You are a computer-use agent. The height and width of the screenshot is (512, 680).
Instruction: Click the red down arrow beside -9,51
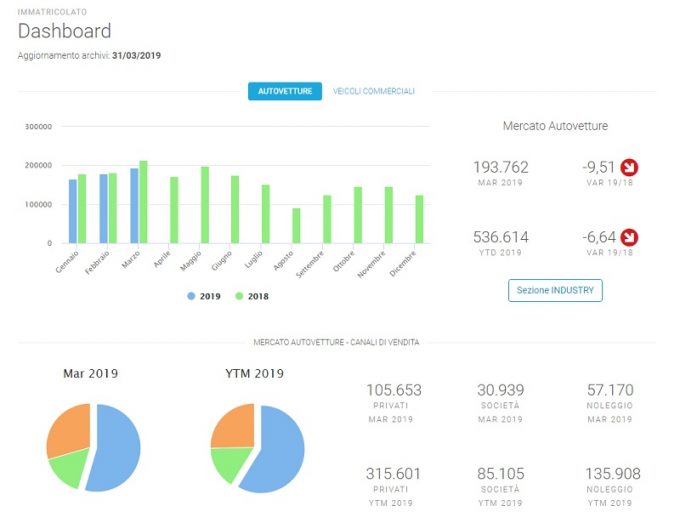[x=629, y=167]
